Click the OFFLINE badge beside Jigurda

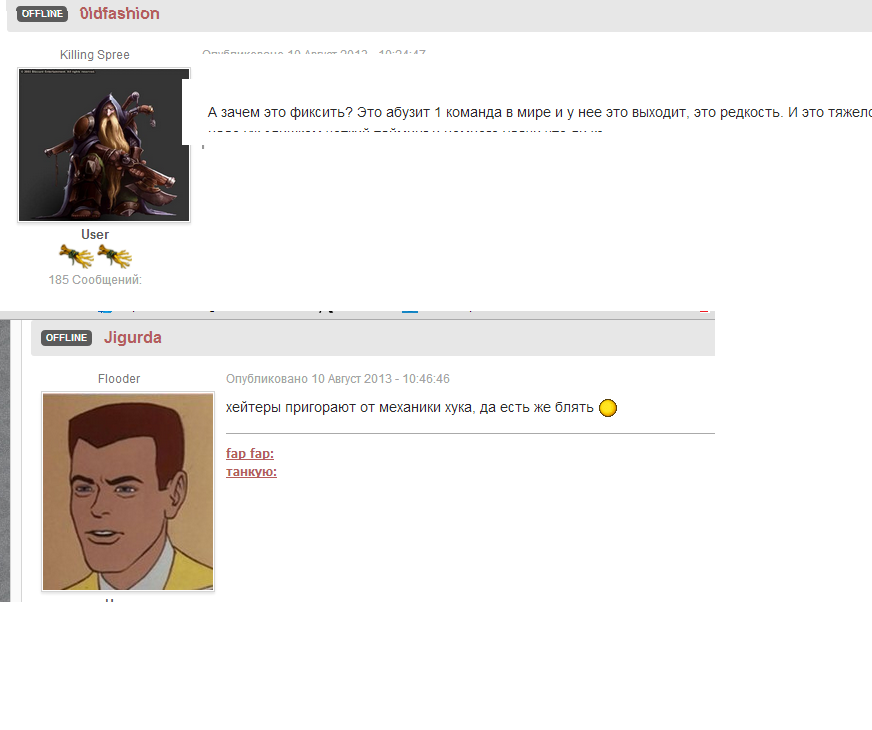pyautogui.click(x=67, y=338)
